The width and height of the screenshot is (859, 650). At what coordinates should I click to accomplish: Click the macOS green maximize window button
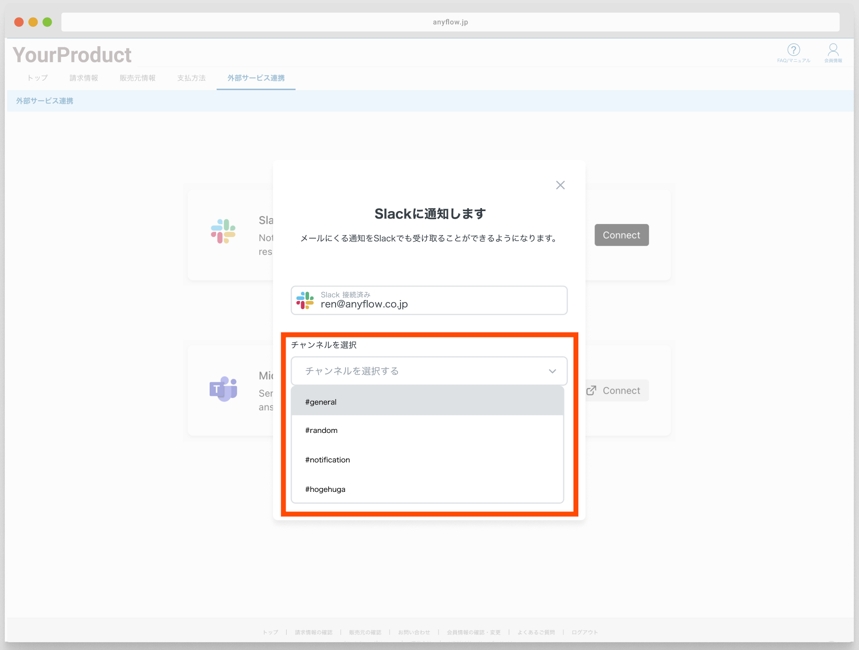[x=47, y=22]
